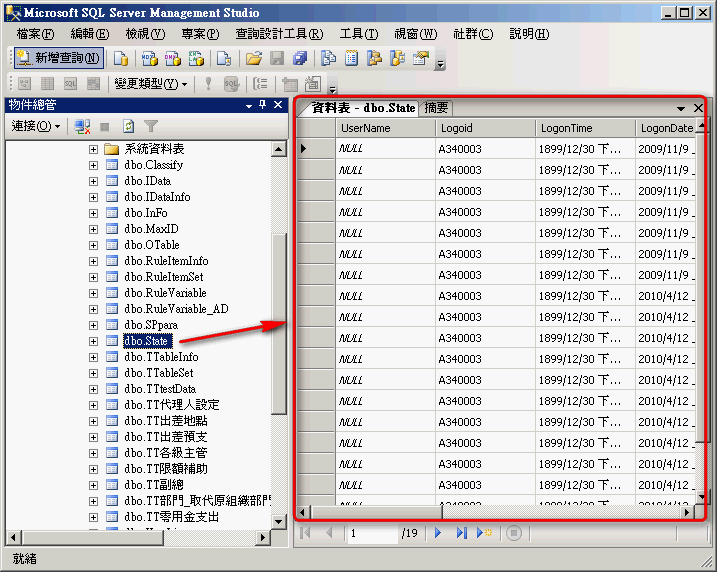This screenshot has width=717, height=572.
Task: Open file using the folder icon
Action: click(254, 59)
